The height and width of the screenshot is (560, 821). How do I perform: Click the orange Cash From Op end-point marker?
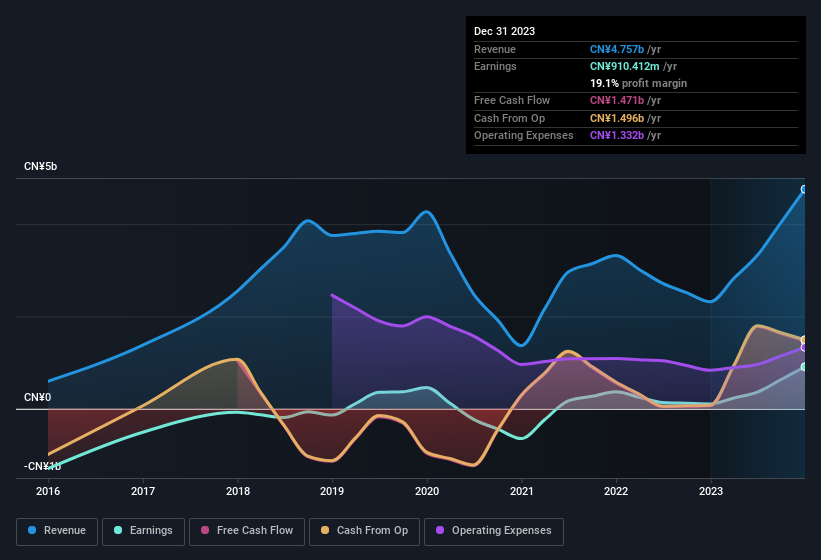point(804,340)
